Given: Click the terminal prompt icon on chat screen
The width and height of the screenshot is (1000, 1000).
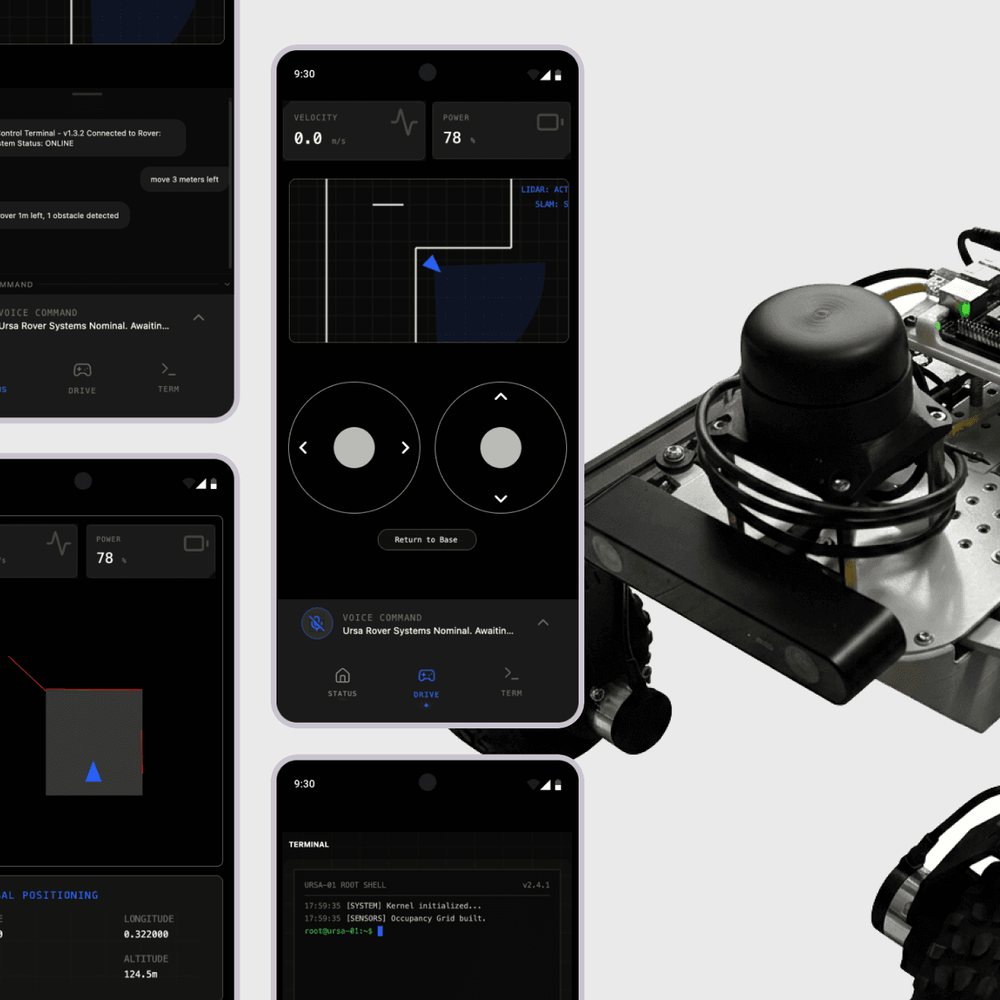Looking at the screenshot, I should point(168,369).
